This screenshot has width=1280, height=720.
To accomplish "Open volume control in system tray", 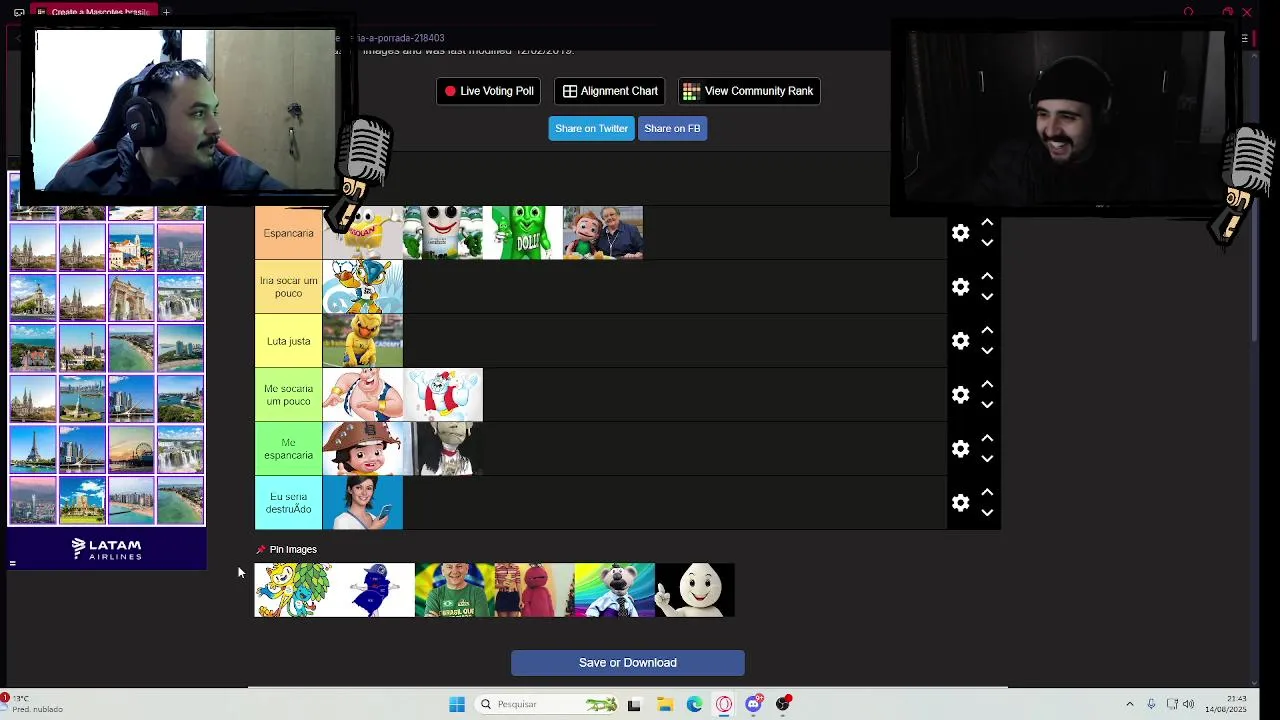I will (x=1188, y=704).
